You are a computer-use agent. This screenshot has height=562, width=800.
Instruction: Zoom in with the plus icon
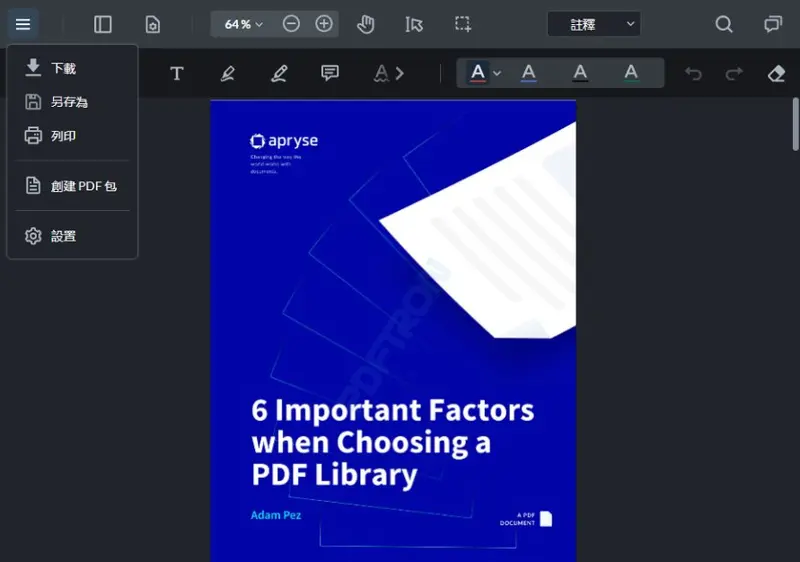324,24
